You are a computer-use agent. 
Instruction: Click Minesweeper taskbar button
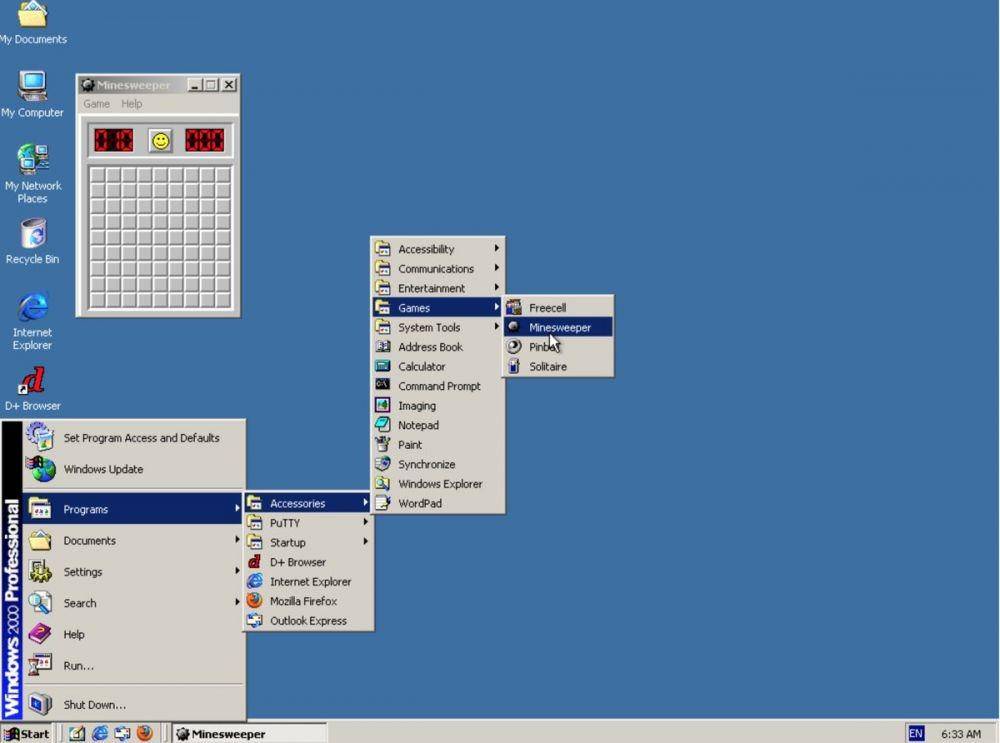pyautogui.click(x=250, y=733)
